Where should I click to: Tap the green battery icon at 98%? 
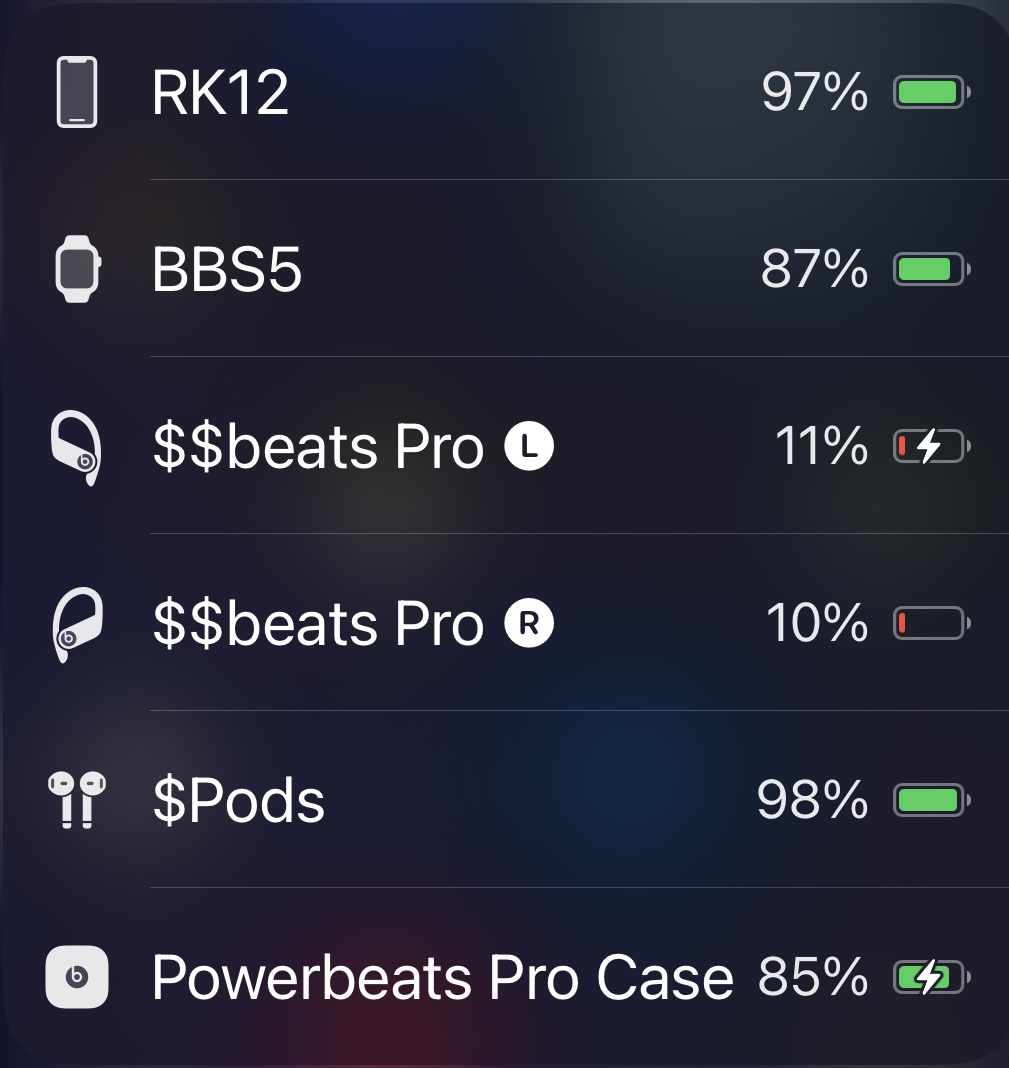[x=931, y=800]
